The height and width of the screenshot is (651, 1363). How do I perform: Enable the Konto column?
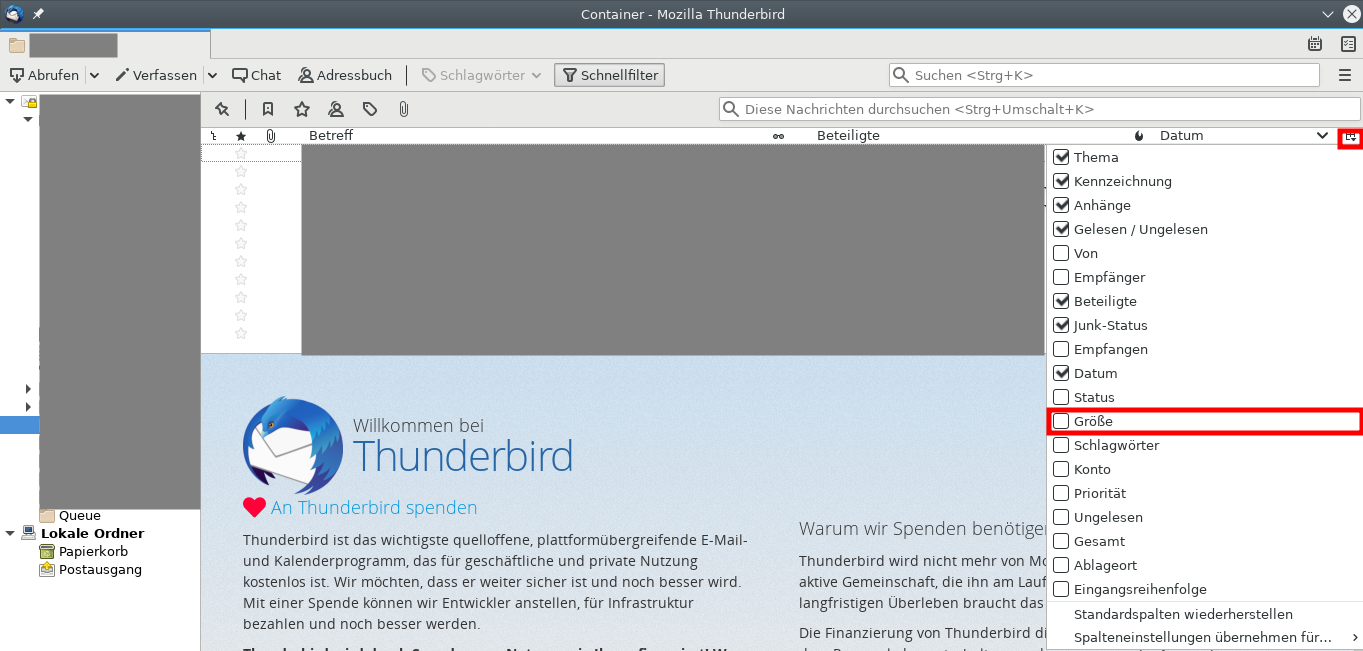click(1204, 469)
